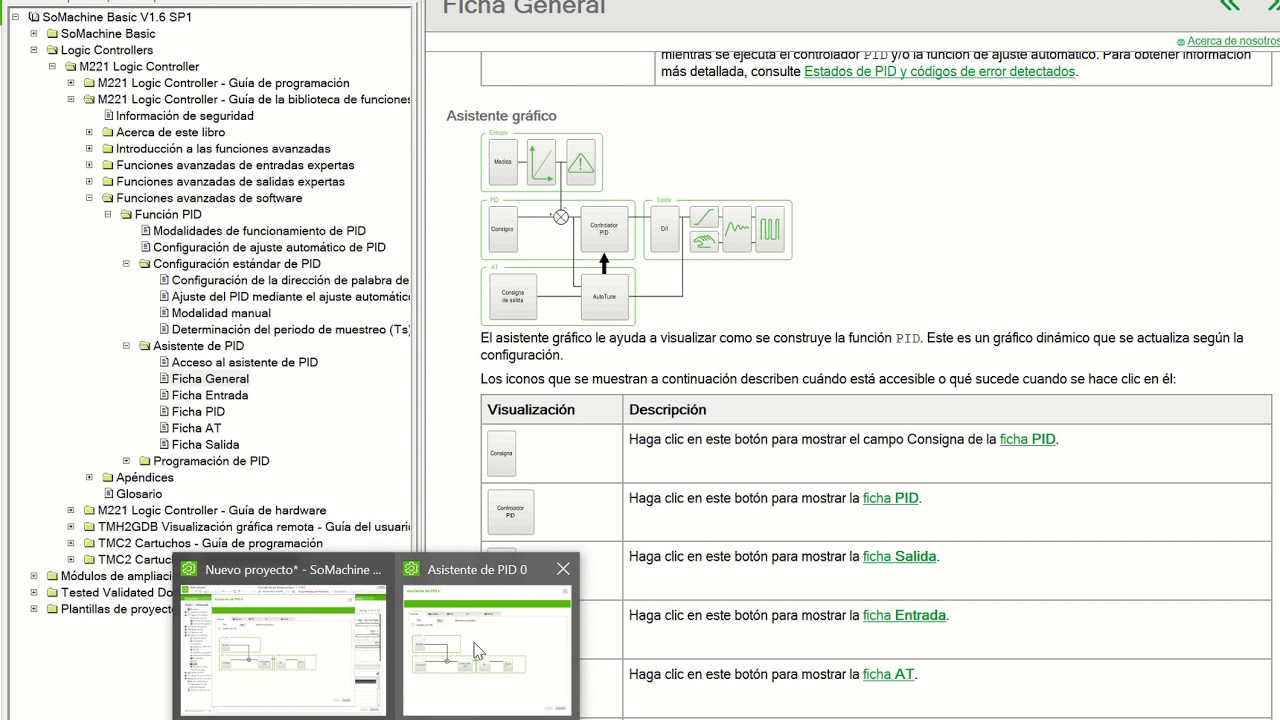The width and height of the screenshot is (1280, 720).
Task: Collapse the M221 Logic Controller node
Action: 52,67
